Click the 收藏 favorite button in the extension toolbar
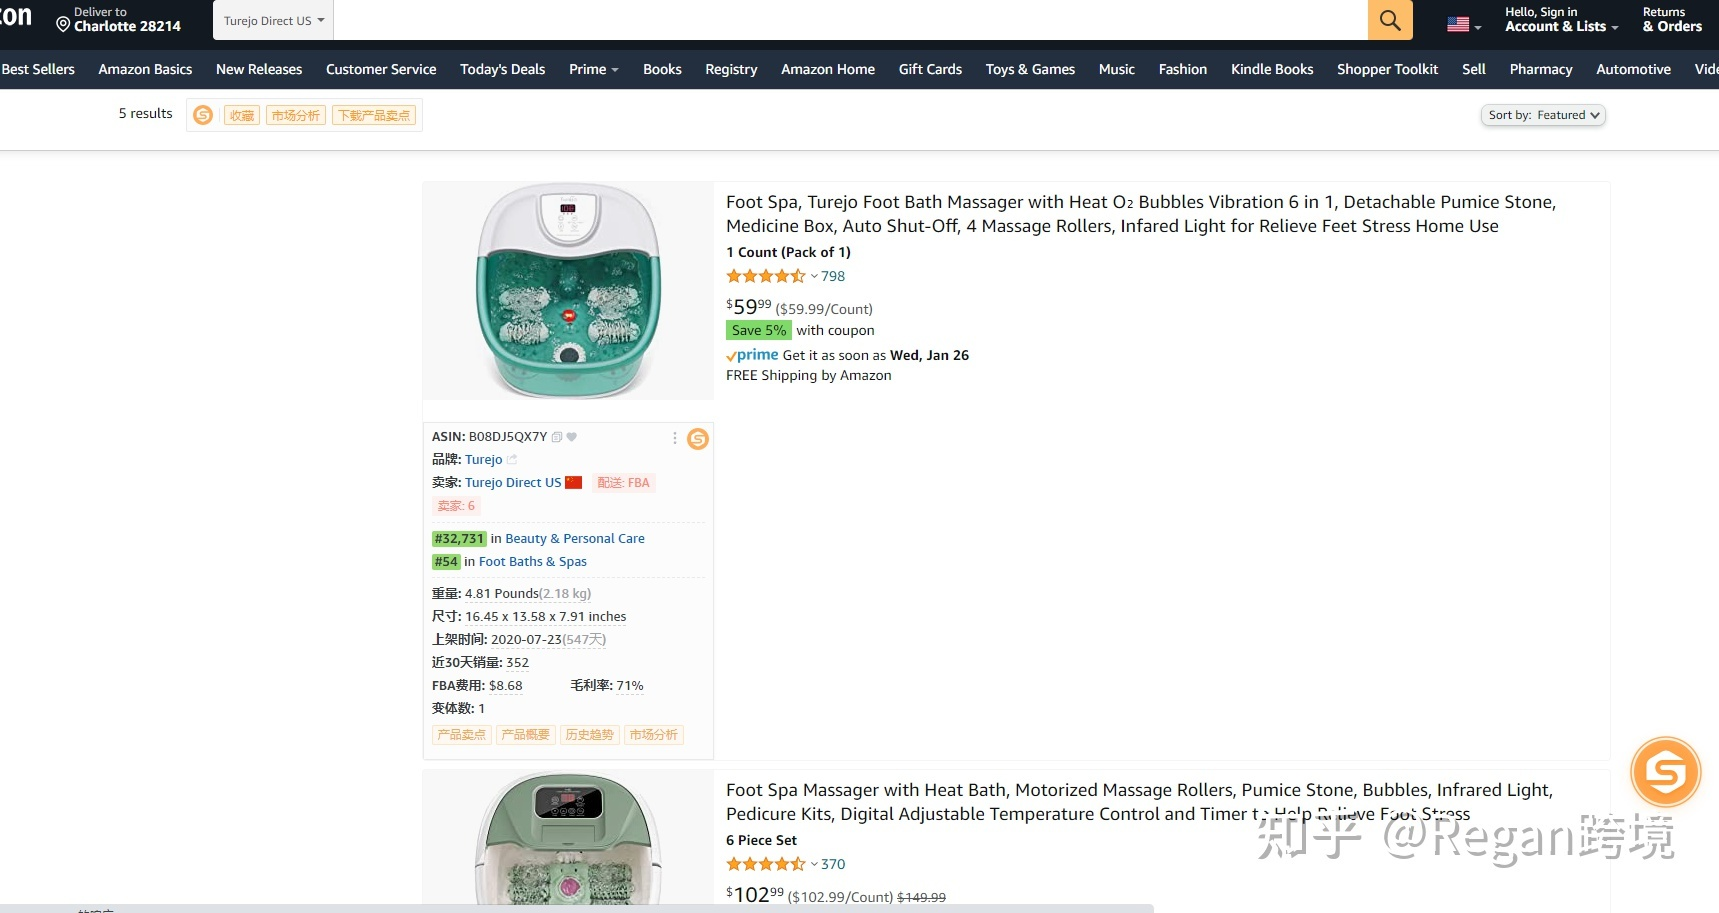 241,115
